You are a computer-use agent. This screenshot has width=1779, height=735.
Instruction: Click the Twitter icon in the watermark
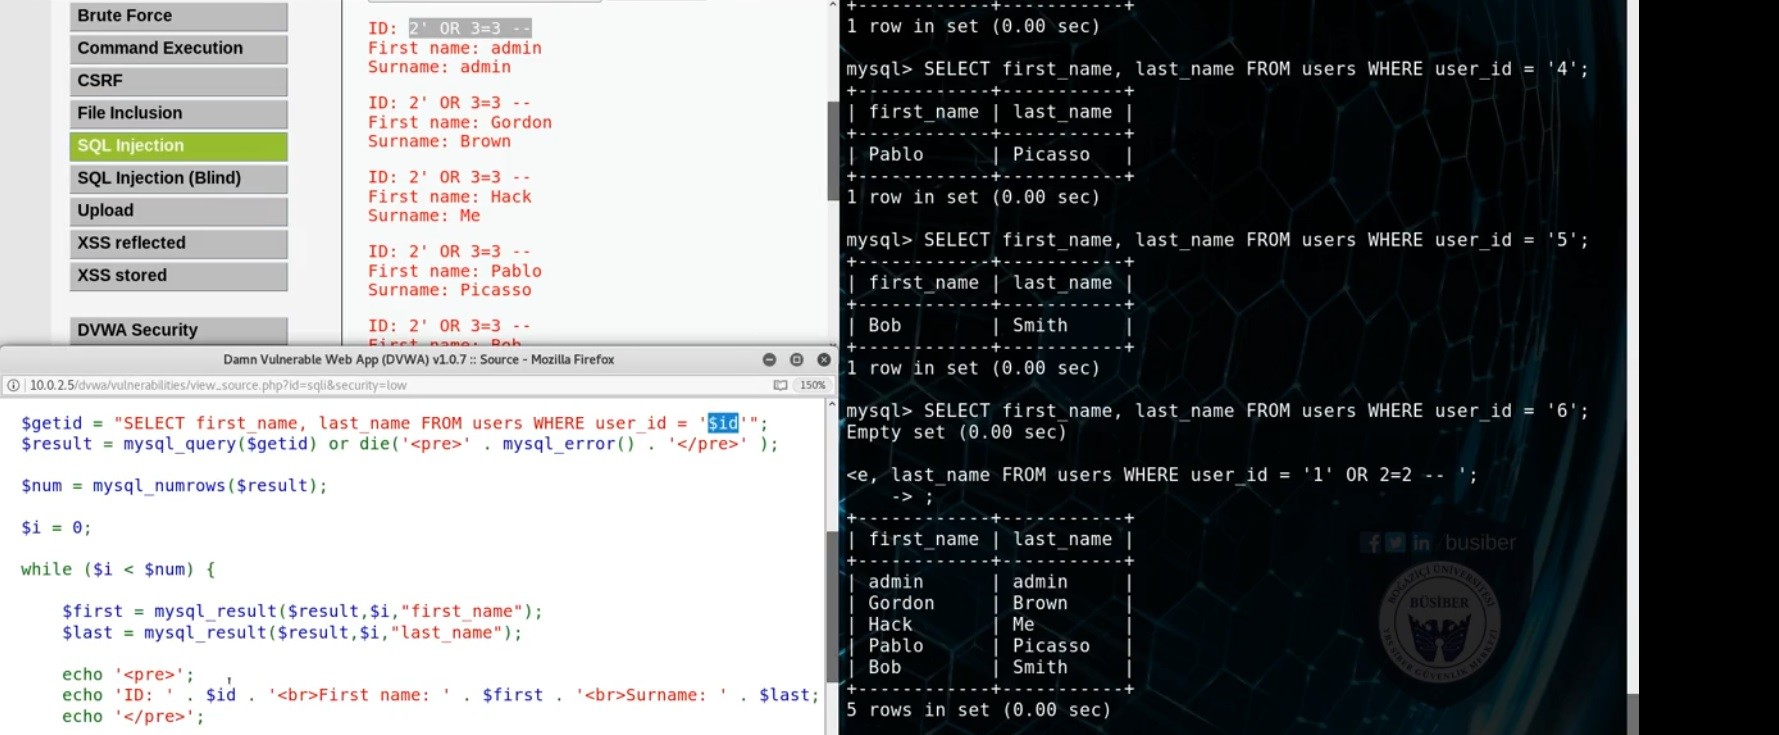tap(1396, 543)
